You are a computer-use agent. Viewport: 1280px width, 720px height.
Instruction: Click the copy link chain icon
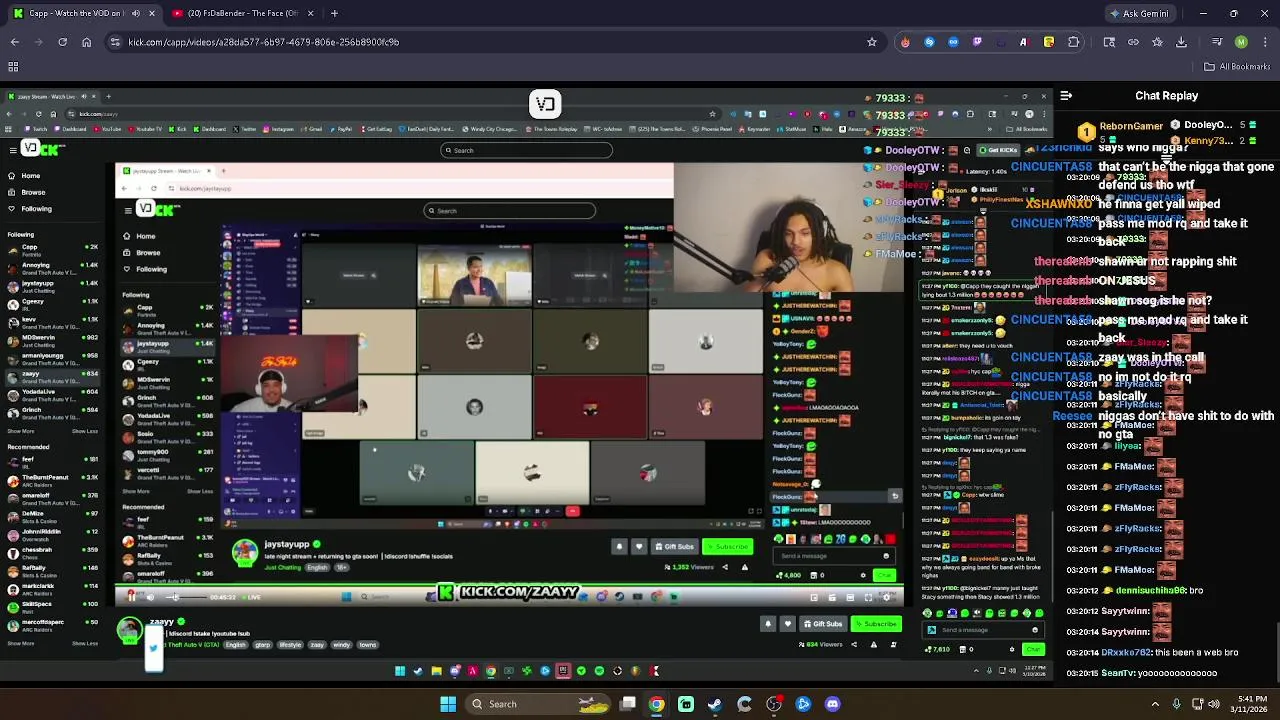[x=1133, y=42]
